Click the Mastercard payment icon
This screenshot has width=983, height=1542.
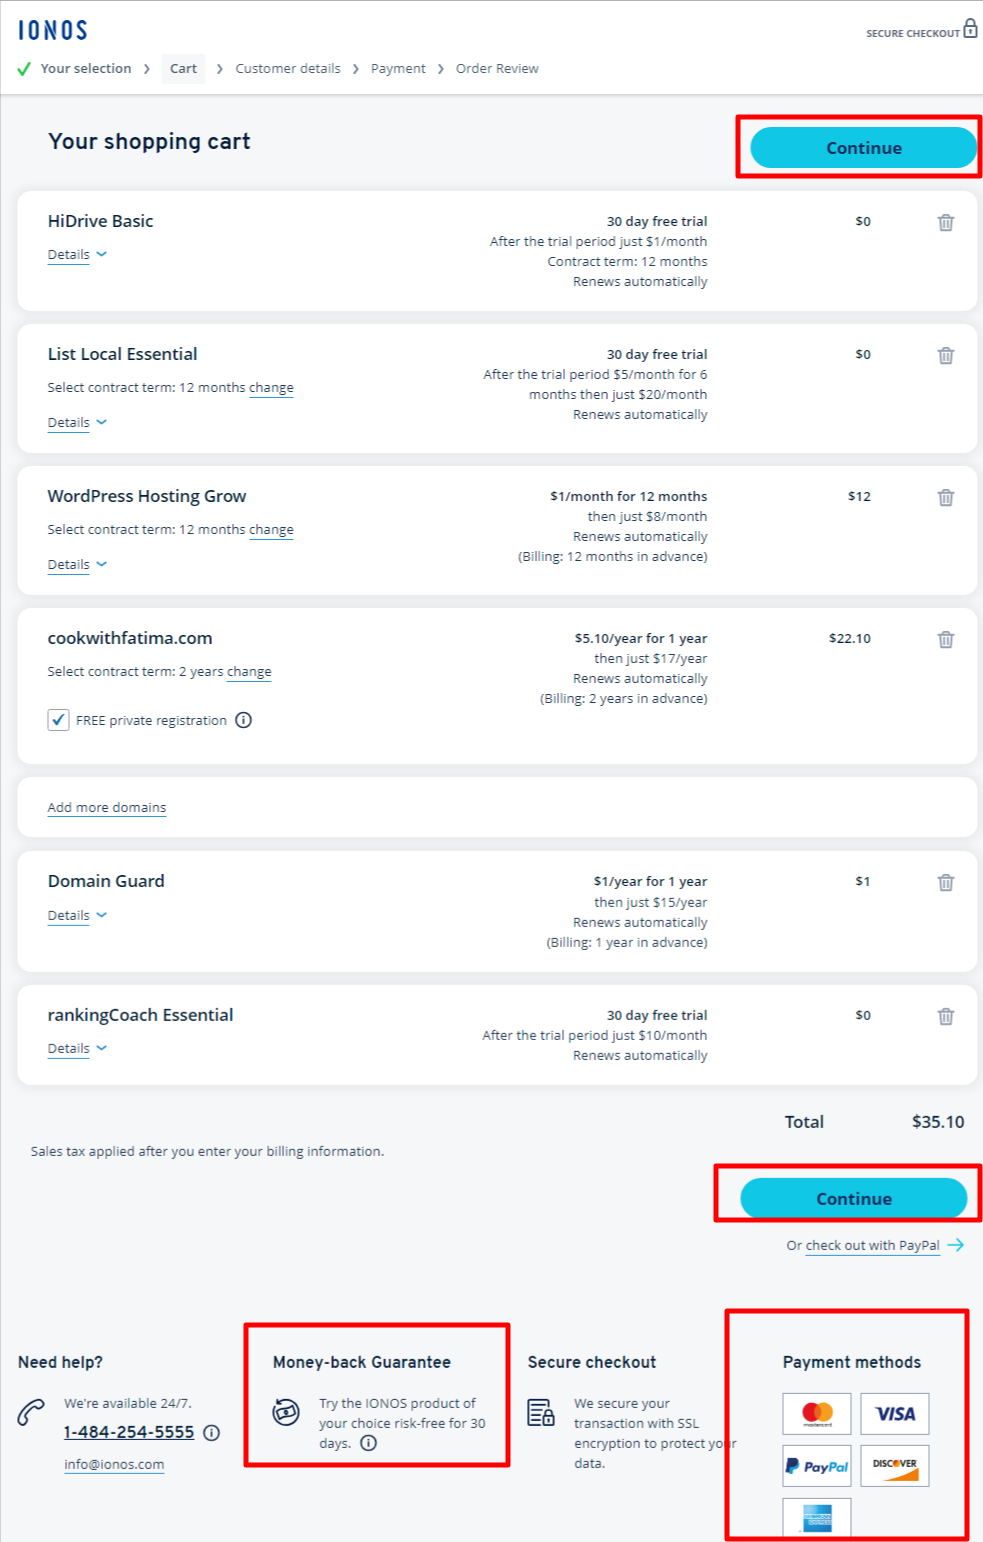tap(816, 1414)
